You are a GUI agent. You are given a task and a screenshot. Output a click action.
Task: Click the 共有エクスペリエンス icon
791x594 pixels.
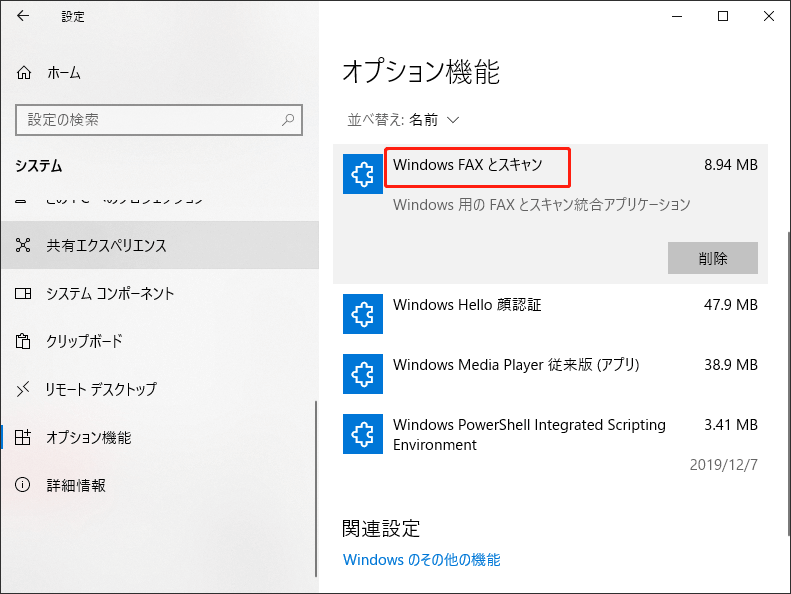[23, 245]
